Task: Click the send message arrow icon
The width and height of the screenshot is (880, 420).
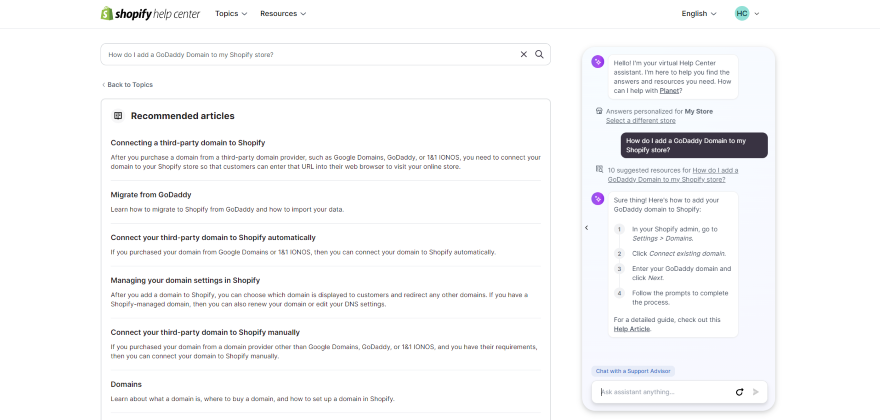Action: [755, 392]
